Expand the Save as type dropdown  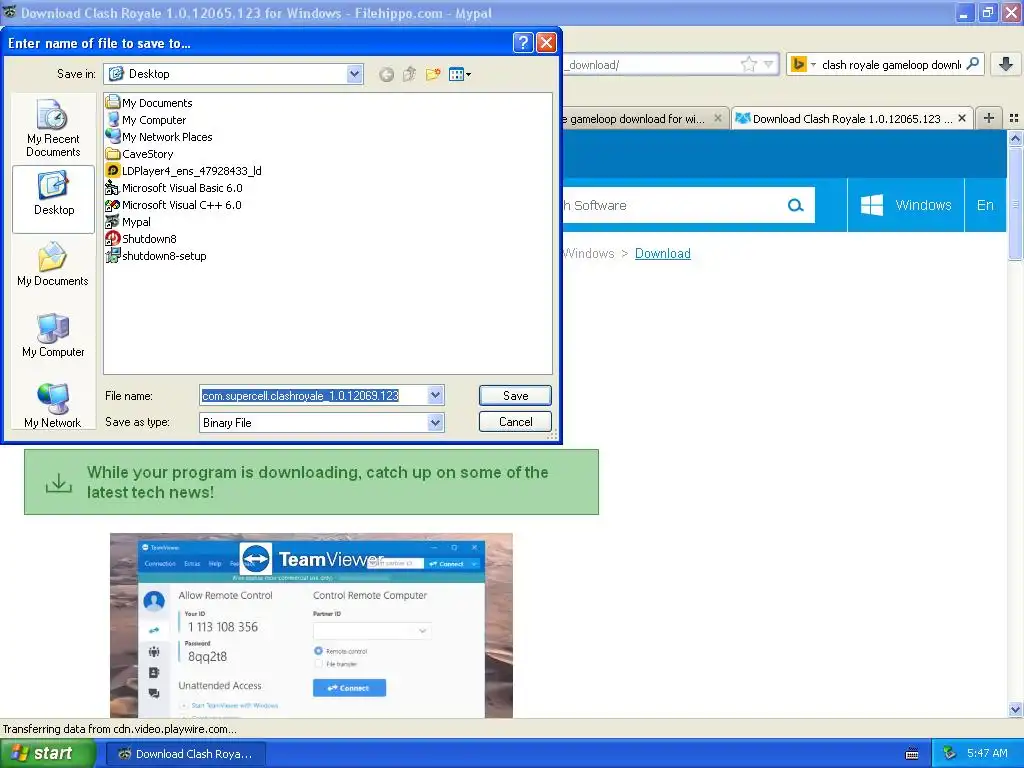(x=436, y=423)
